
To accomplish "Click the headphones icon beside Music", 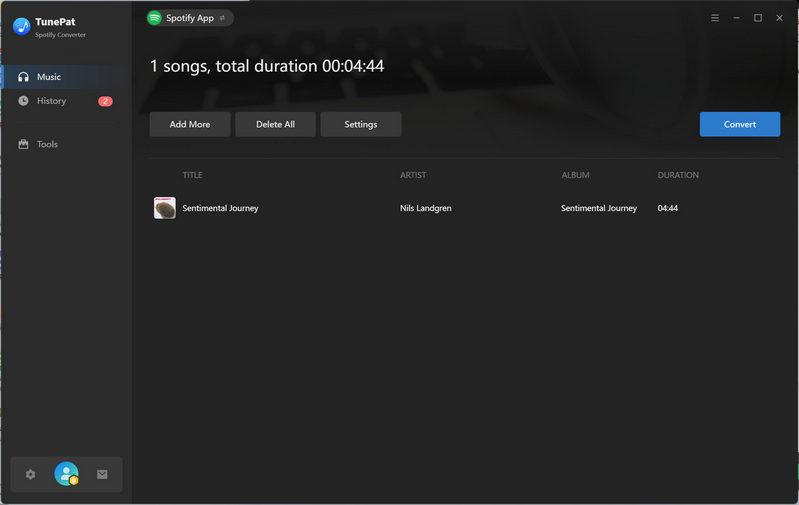I will pyautogui.click(x=23, y=77).
